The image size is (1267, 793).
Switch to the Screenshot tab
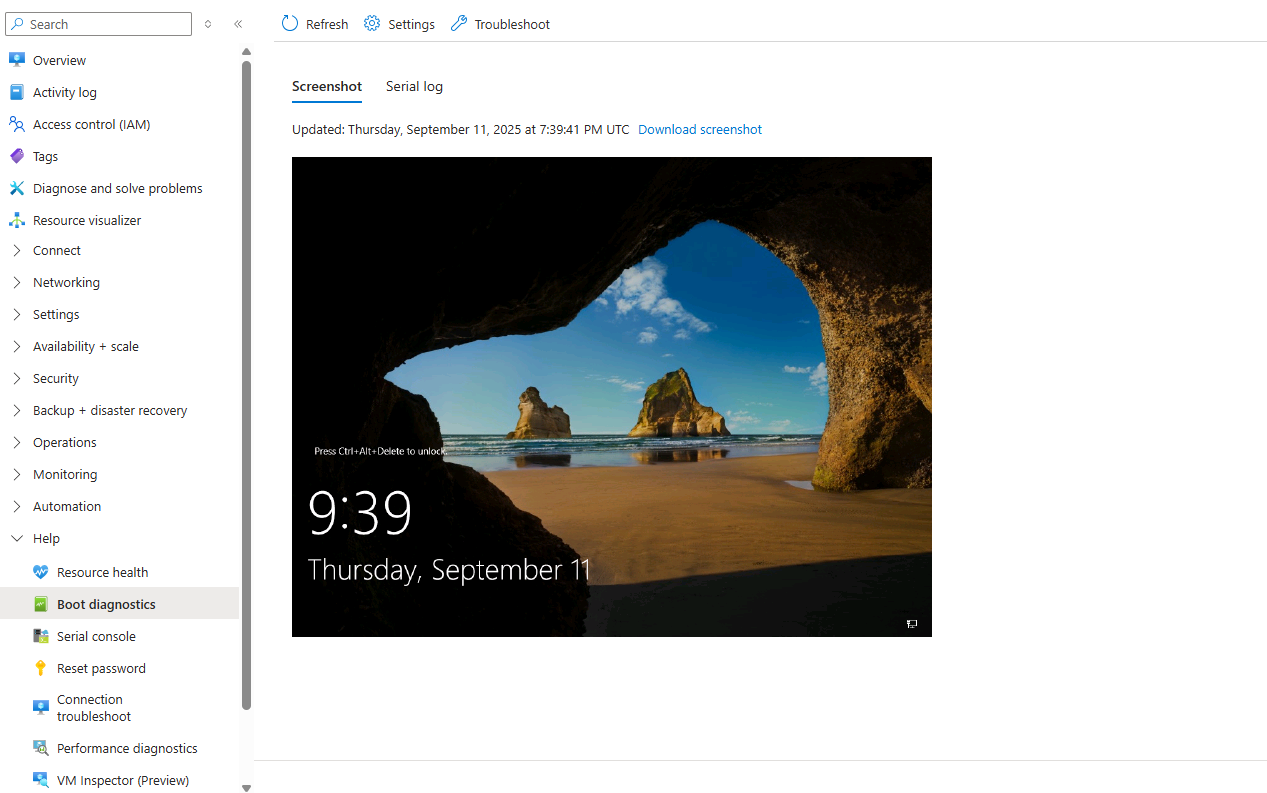(327, 86)
